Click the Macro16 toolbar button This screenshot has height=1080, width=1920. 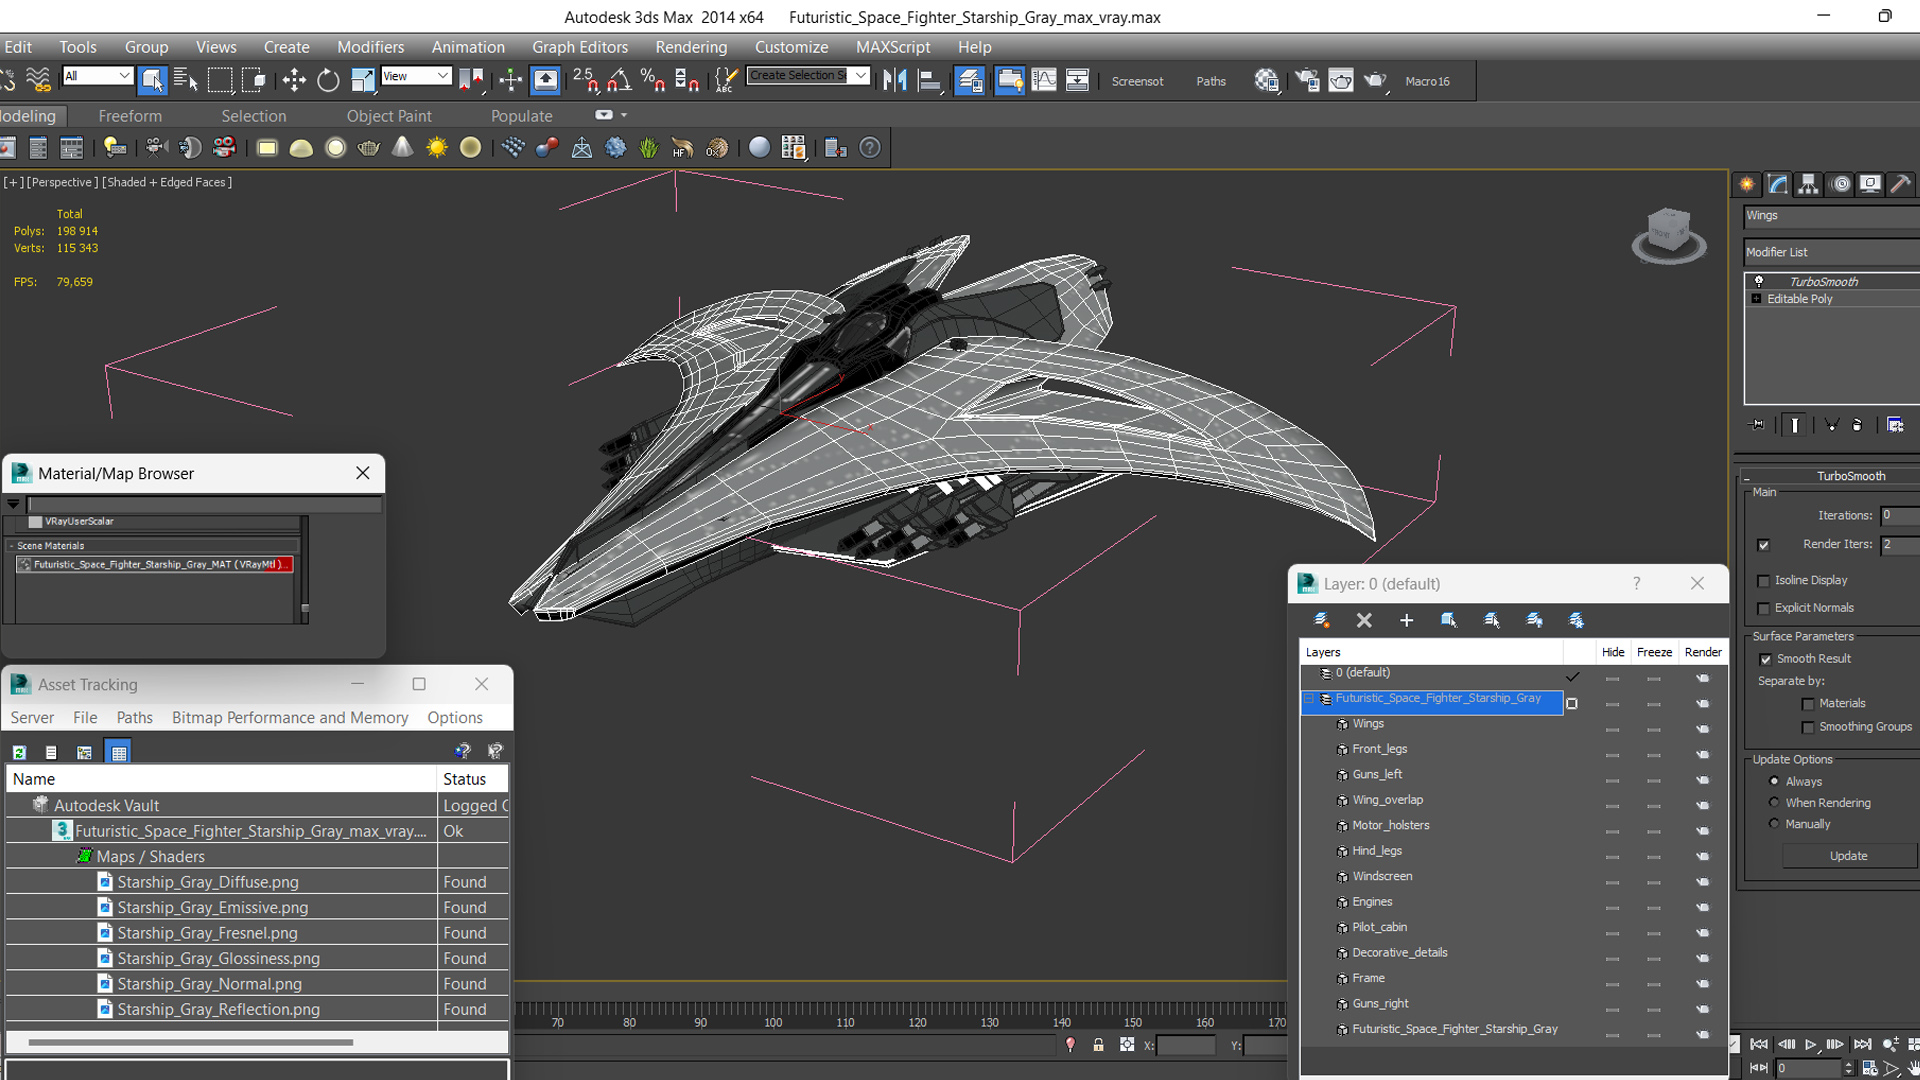tap(1427, 81)
